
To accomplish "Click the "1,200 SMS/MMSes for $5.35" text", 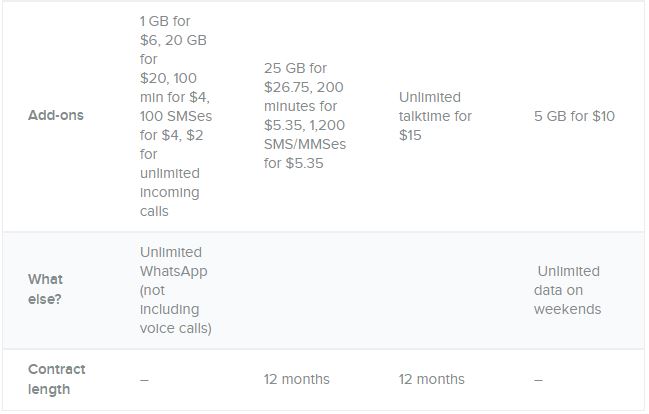I will tap(307, 153).
